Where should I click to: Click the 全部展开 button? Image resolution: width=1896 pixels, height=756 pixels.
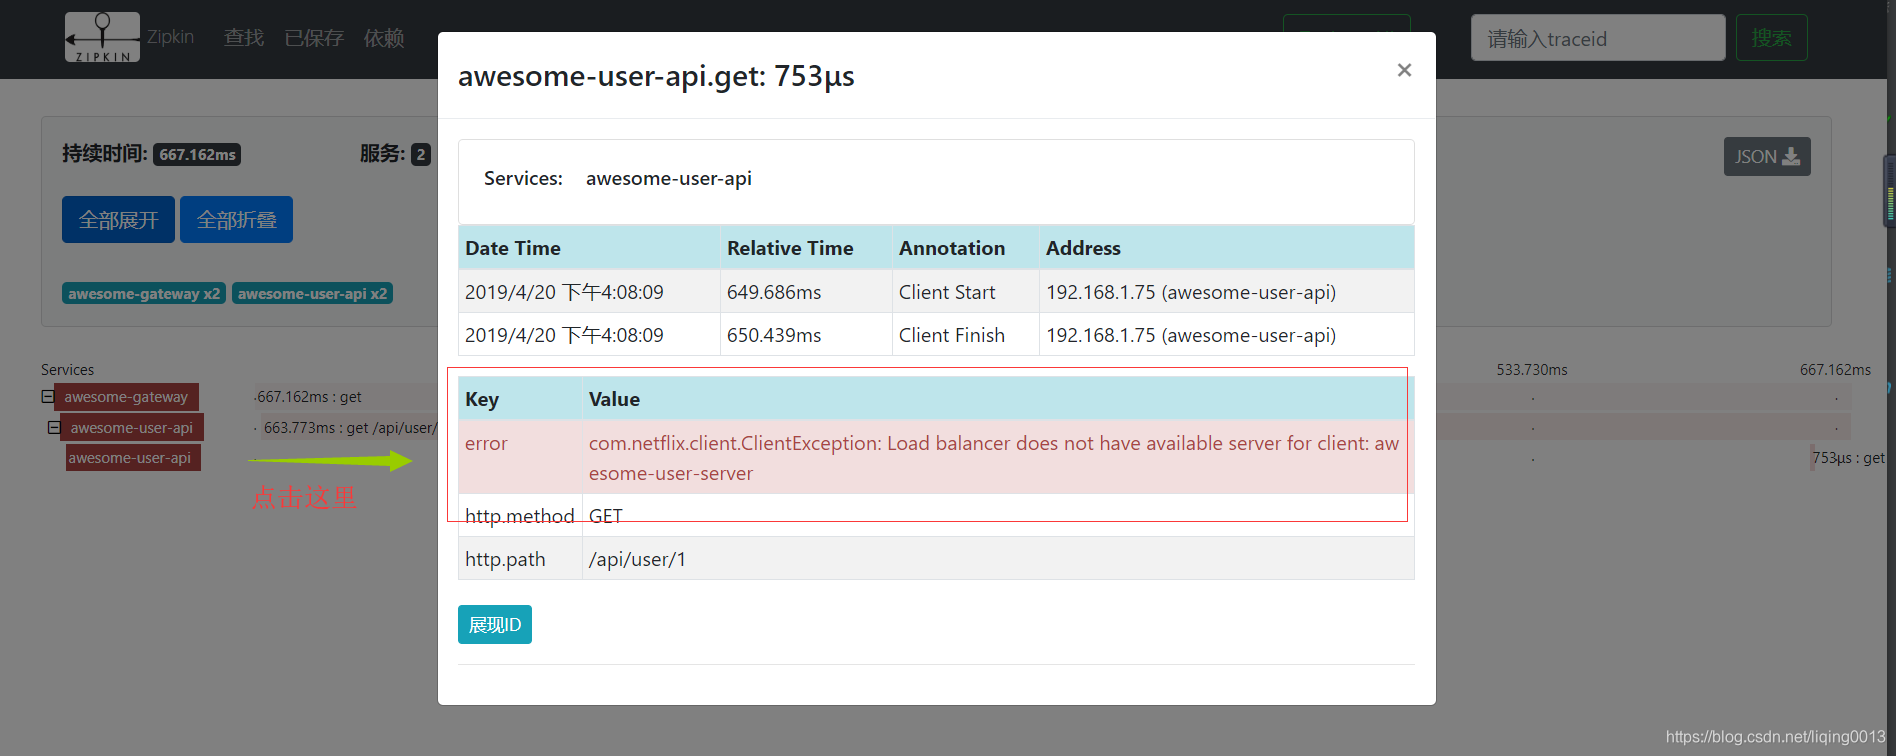(118, 219)
